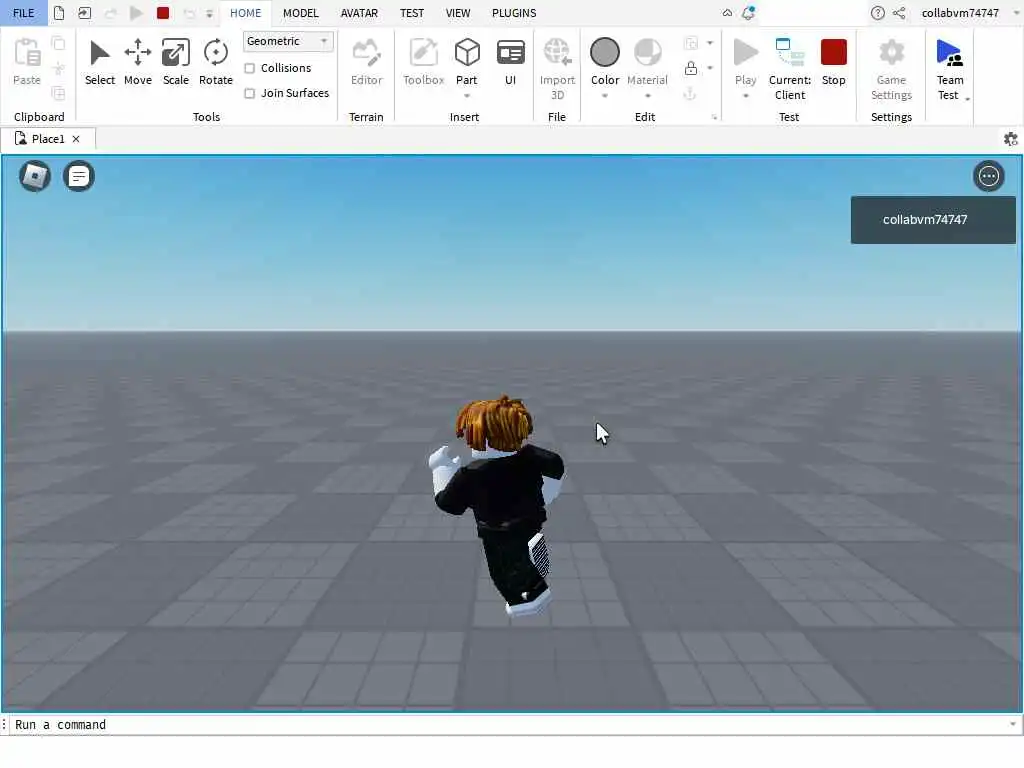This screenshot has height=768, width=1024.
Task: Open the FILE menu
Action: pos(24,13)
